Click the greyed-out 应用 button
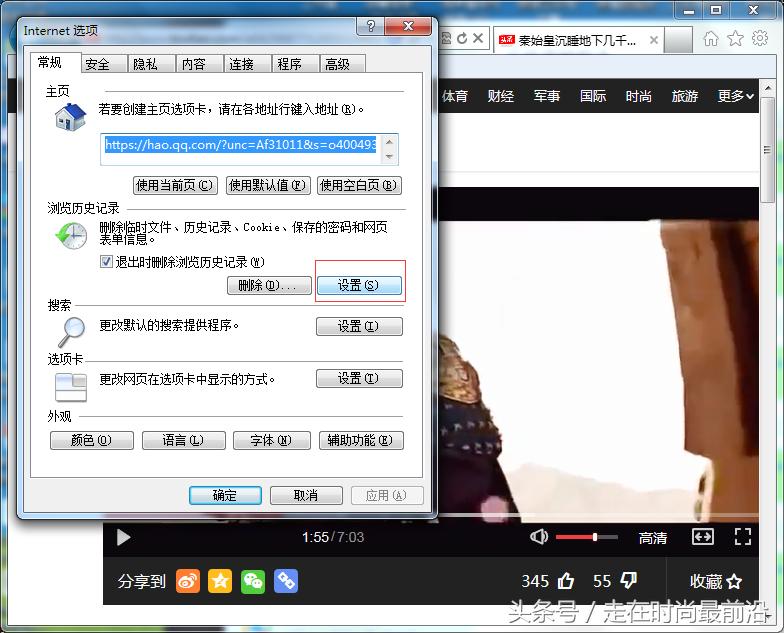The image size is (784, 633). tap(387, 496)
